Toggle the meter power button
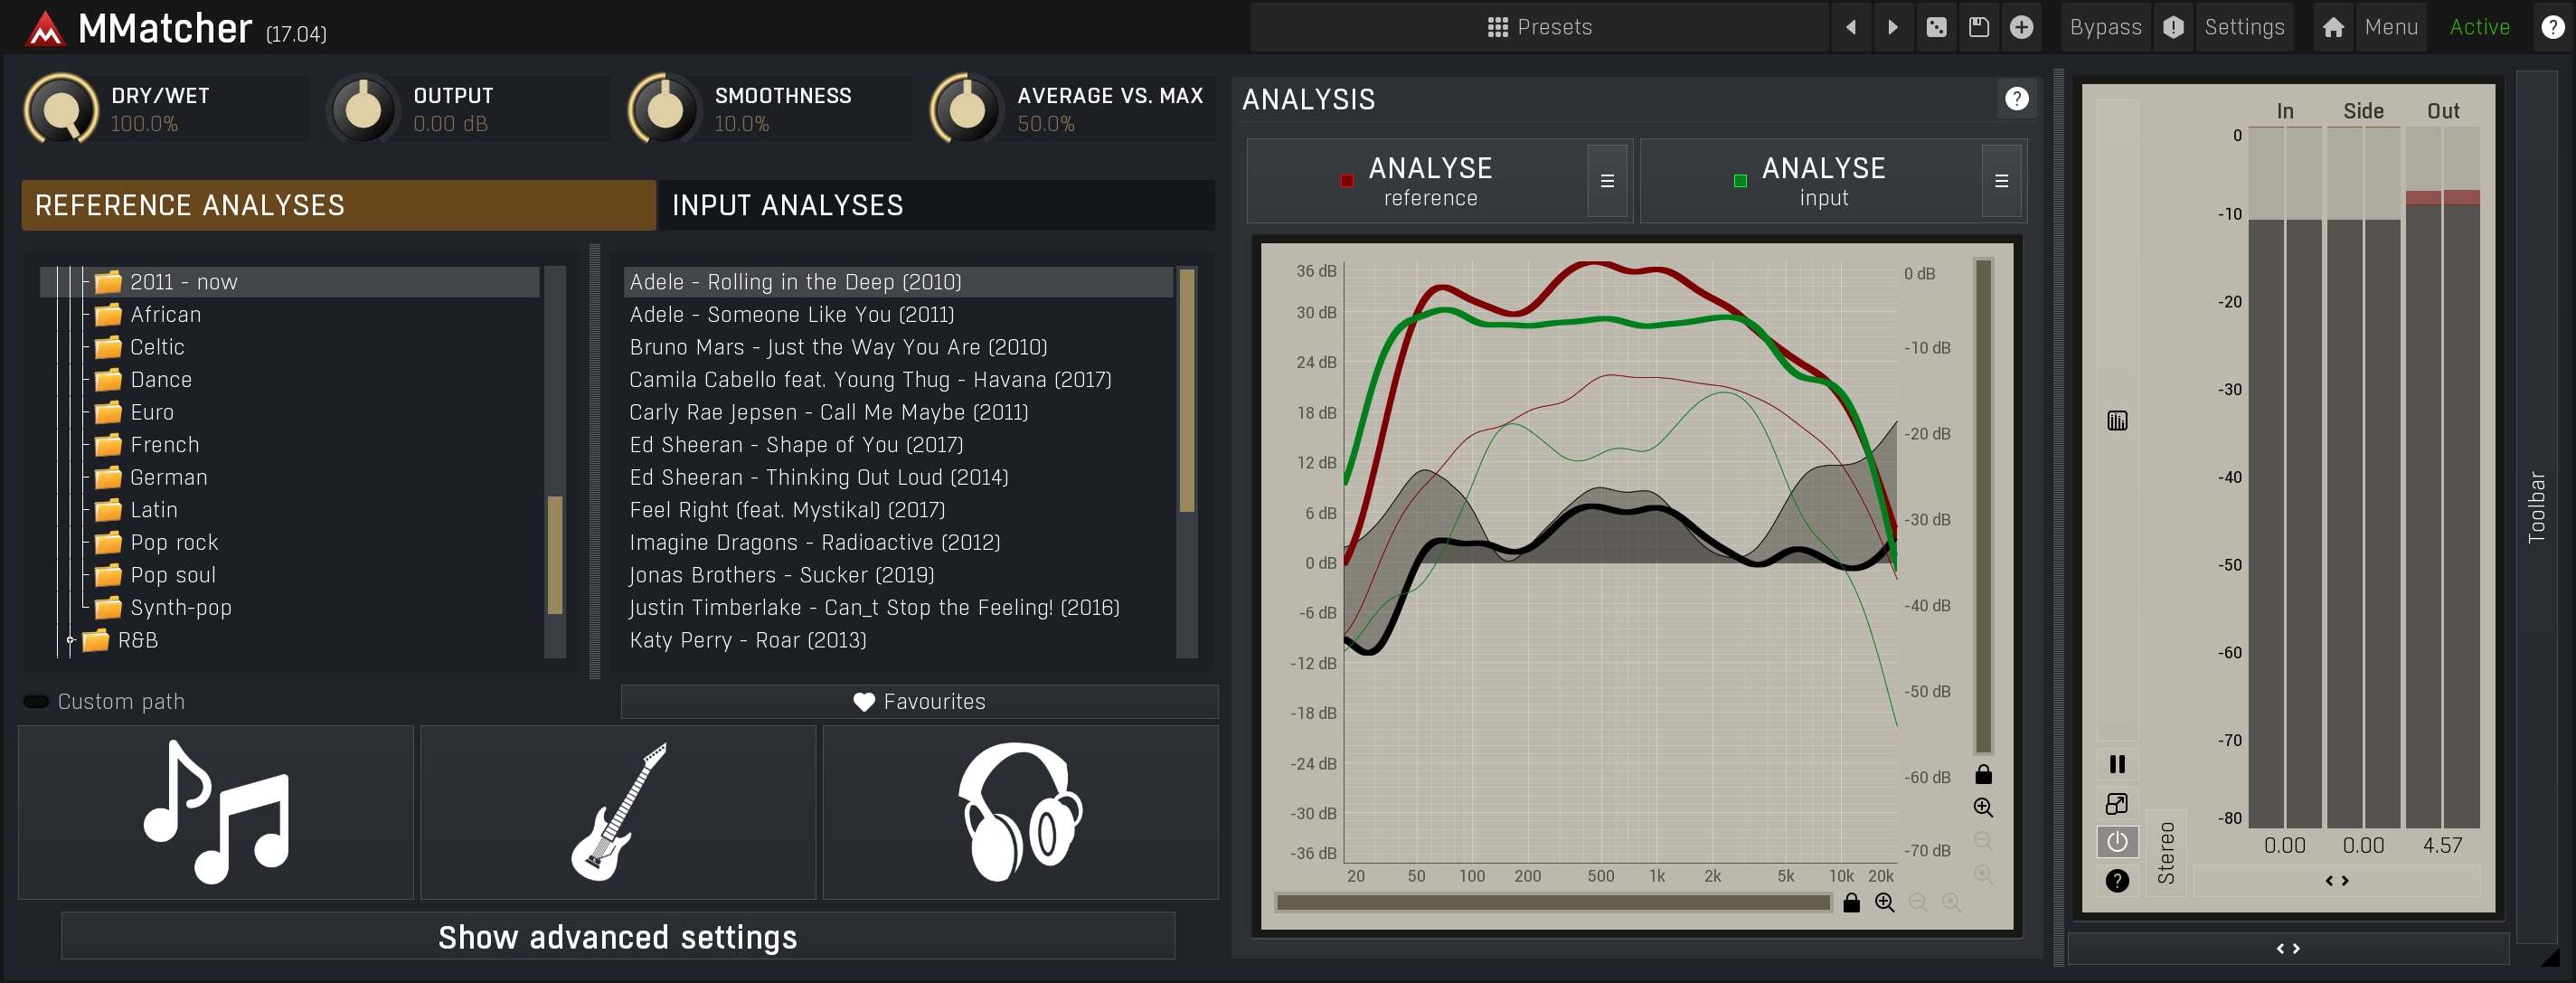This screenshot has height=983, width=2576. [x=2117, y=842]
